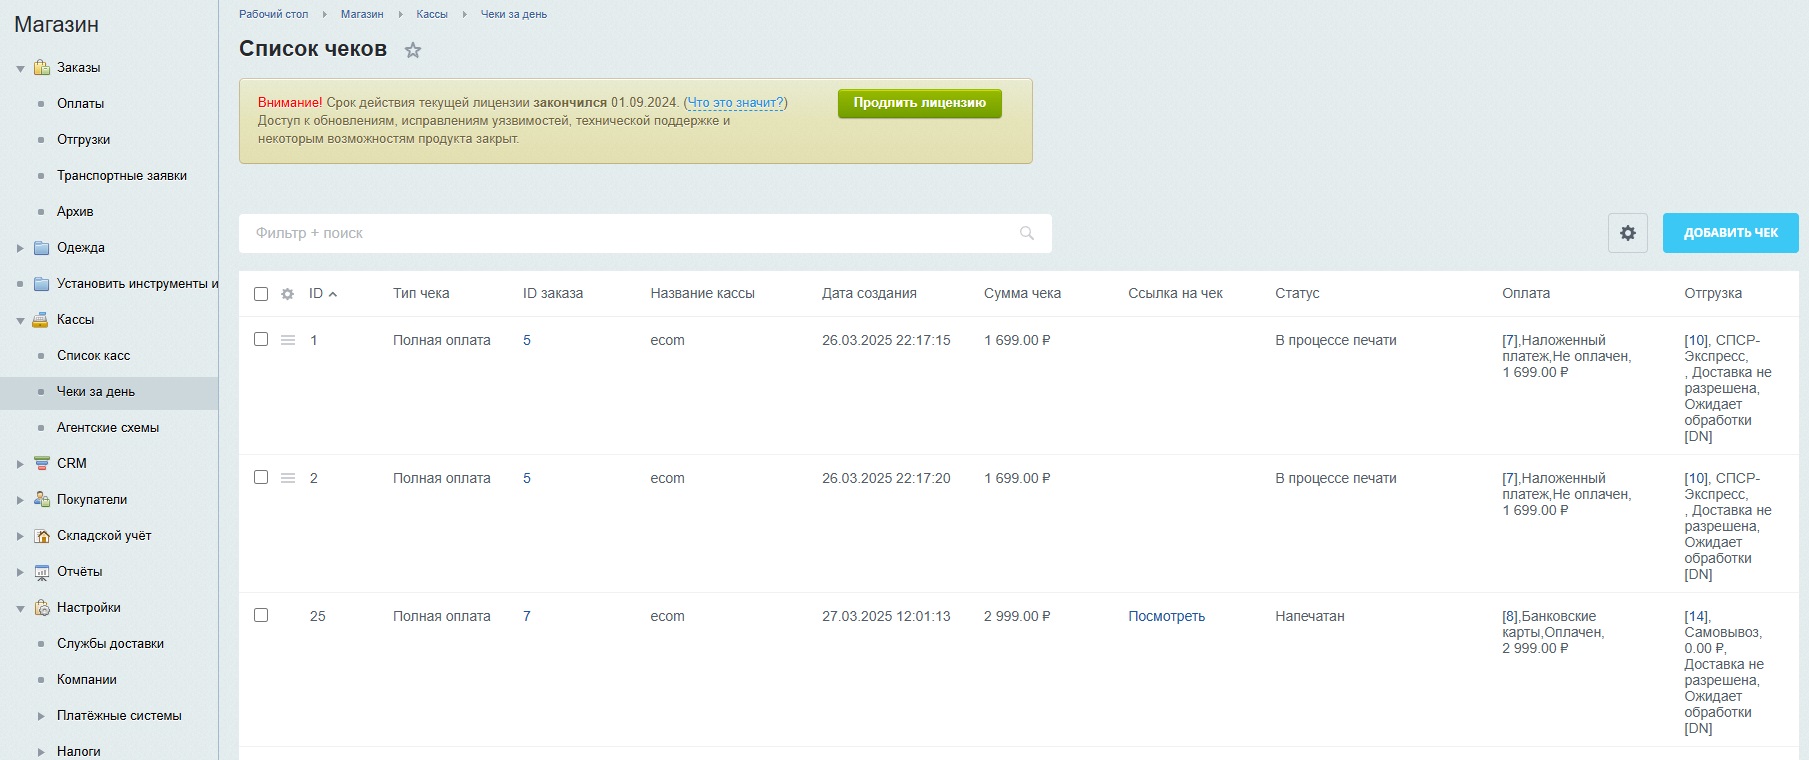Click the Фильтр + поиск input field
This screenshot has width=1809, height=760.
coord(630,233)
